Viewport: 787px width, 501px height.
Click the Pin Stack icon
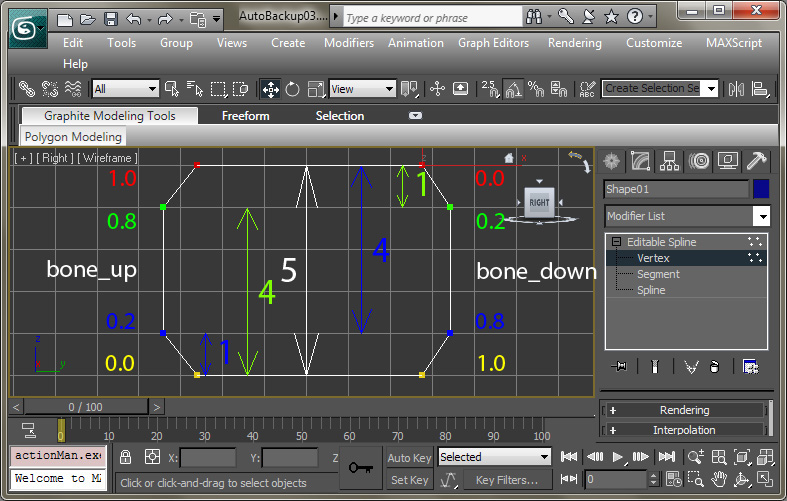(x=620, y=367)
